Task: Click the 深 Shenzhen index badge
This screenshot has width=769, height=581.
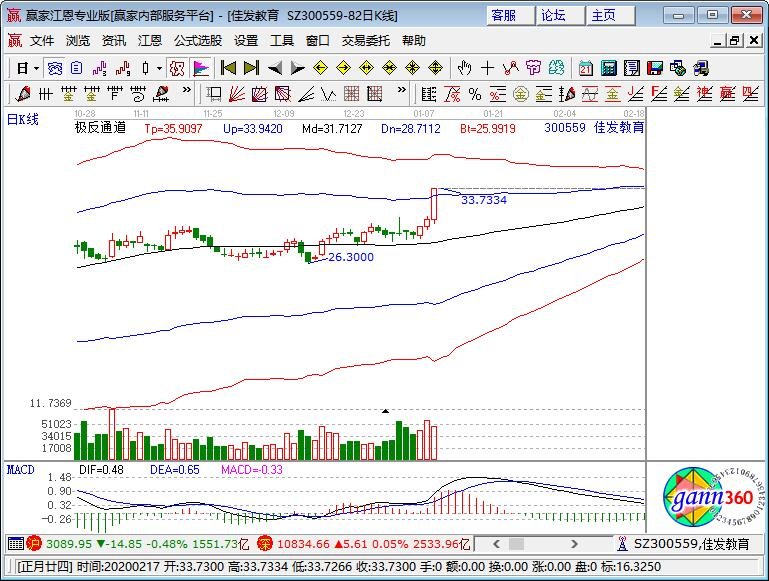Action: 265,543
